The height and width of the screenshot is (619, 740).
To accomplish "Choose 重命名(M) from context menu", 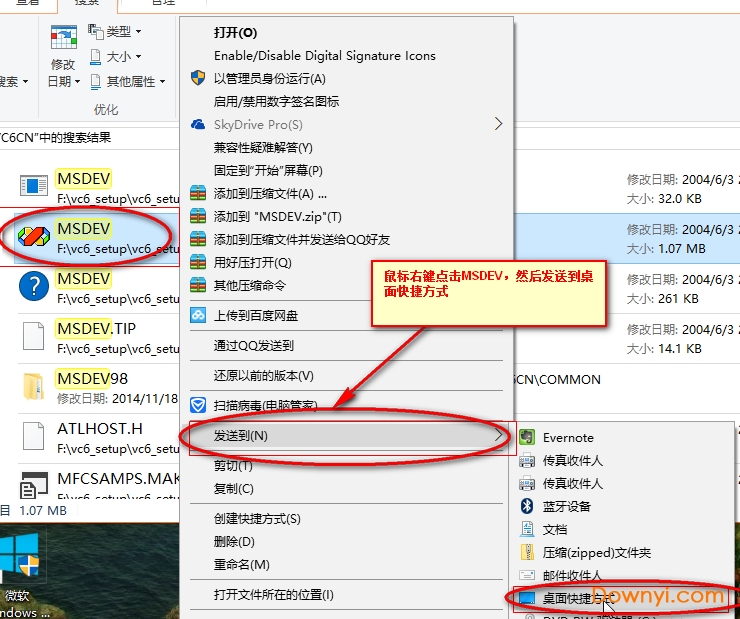I will click(242, 565).
